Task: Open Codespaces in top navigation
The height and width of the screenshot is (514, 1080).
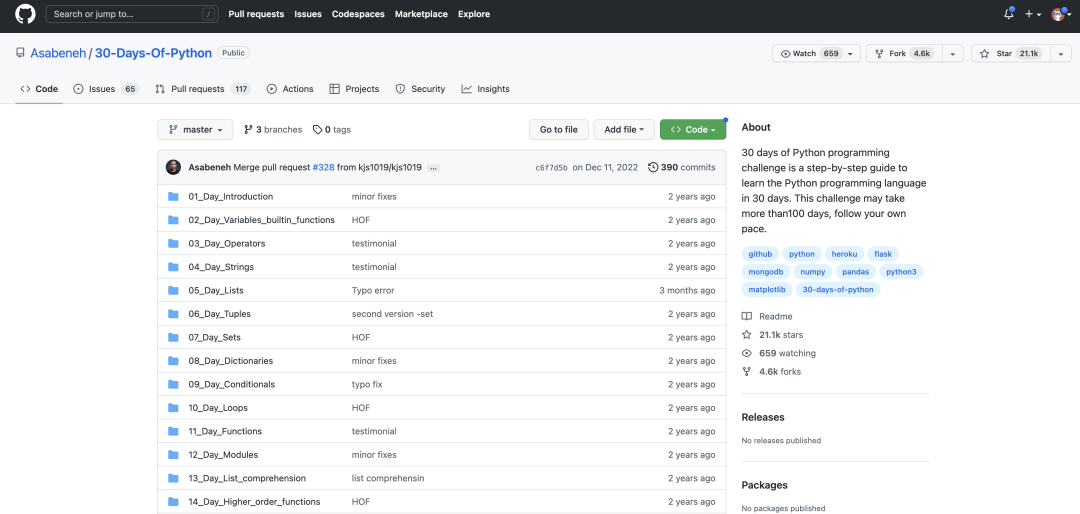Action: pyautogui.click(x=358, y=14)
